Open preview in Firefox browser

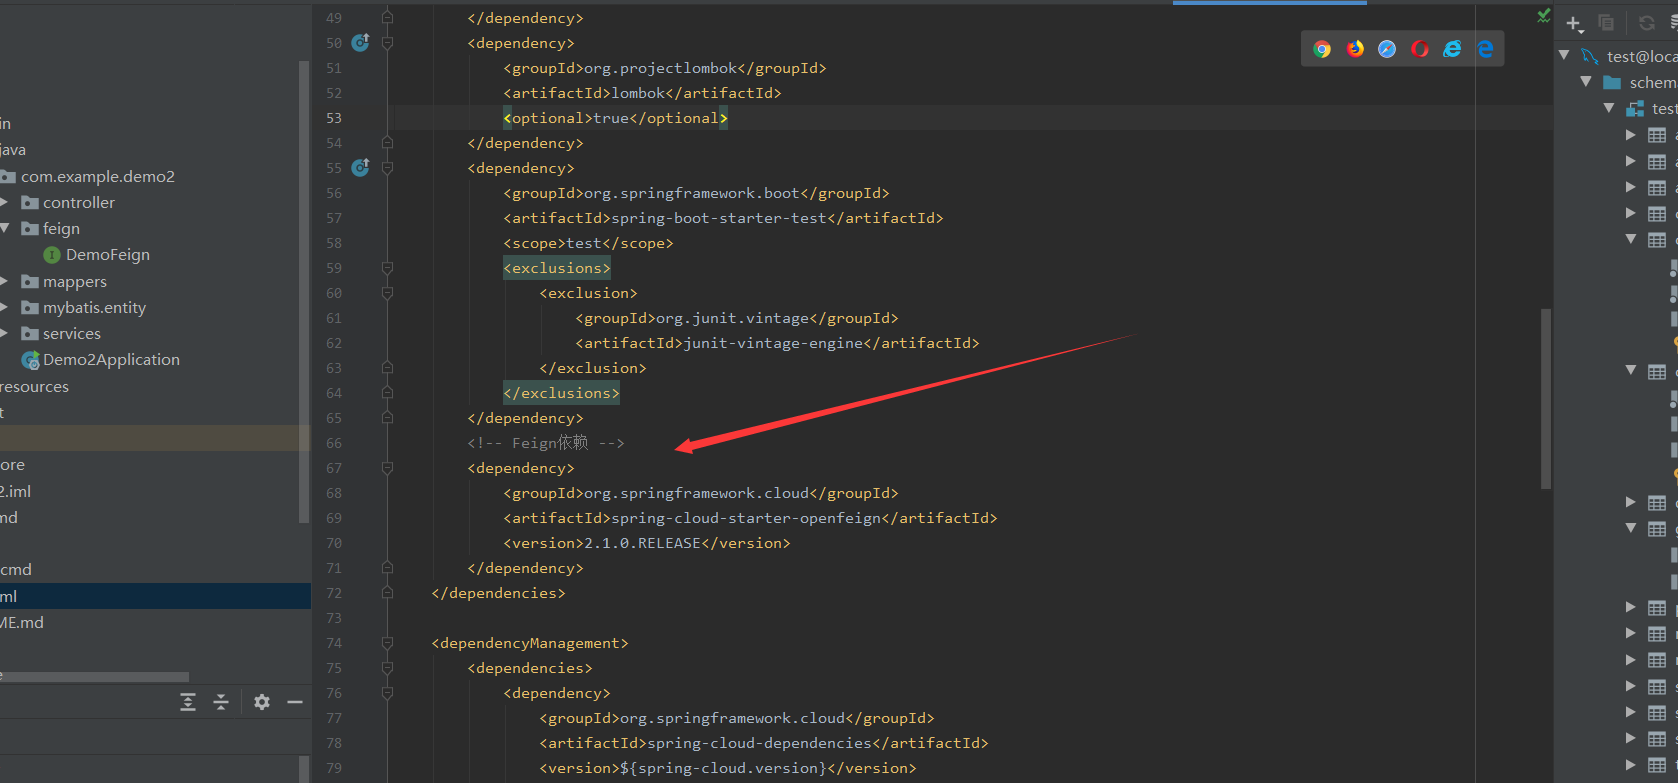pyautogui.click(x=1355, y=49)
